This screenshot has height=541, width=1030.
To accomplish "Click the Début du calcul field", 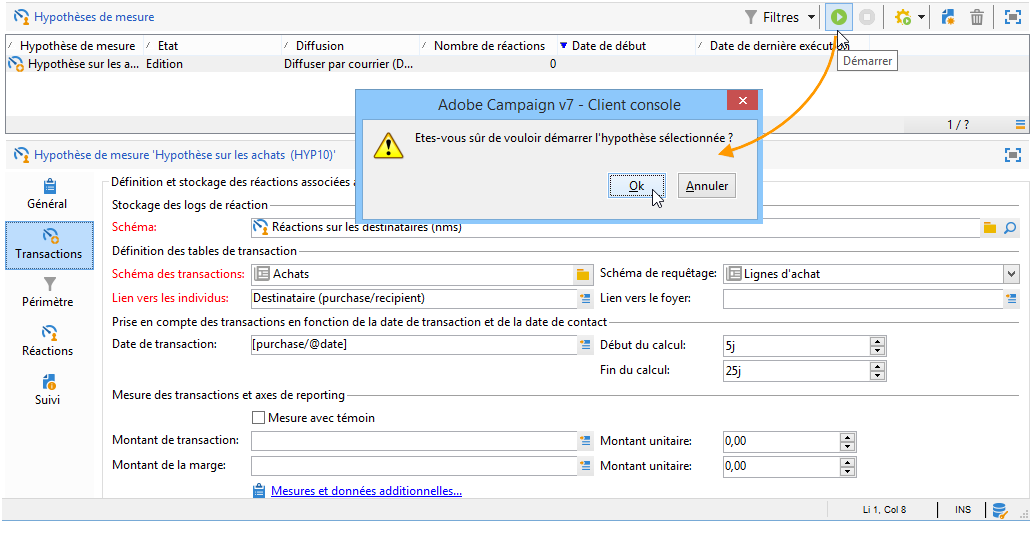I will point(796,346).
